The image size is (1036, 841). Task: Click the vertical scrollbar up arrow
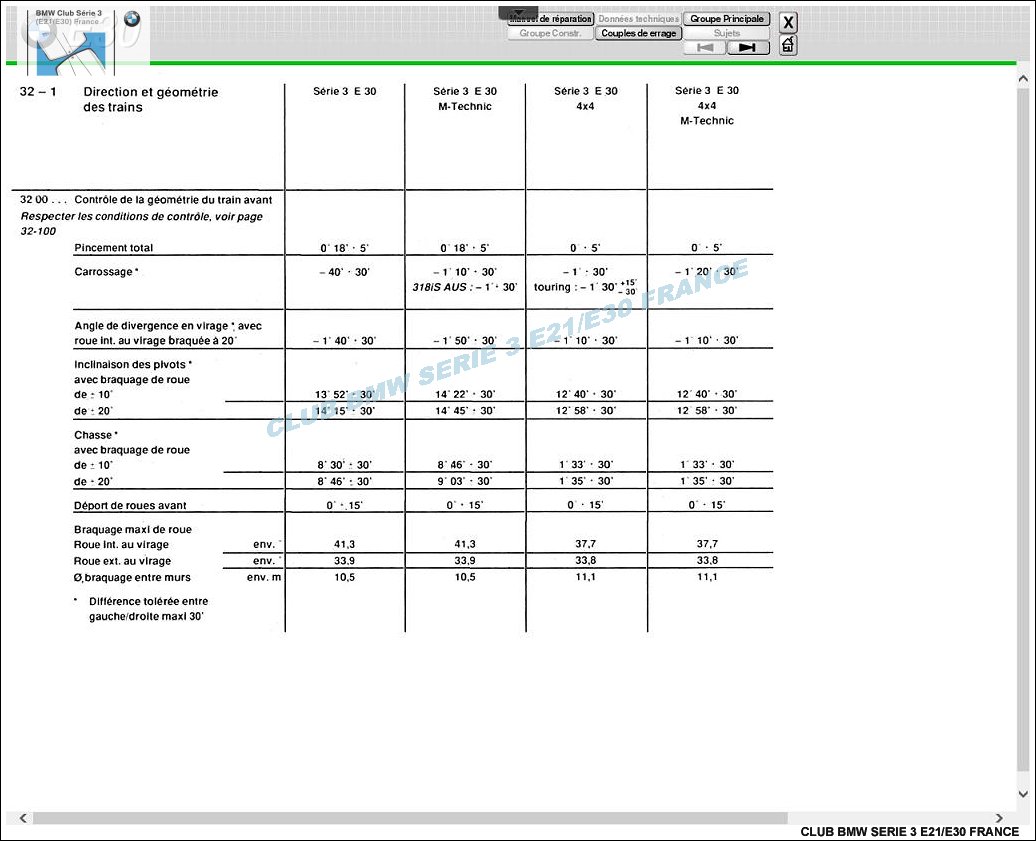[1023, 79]
